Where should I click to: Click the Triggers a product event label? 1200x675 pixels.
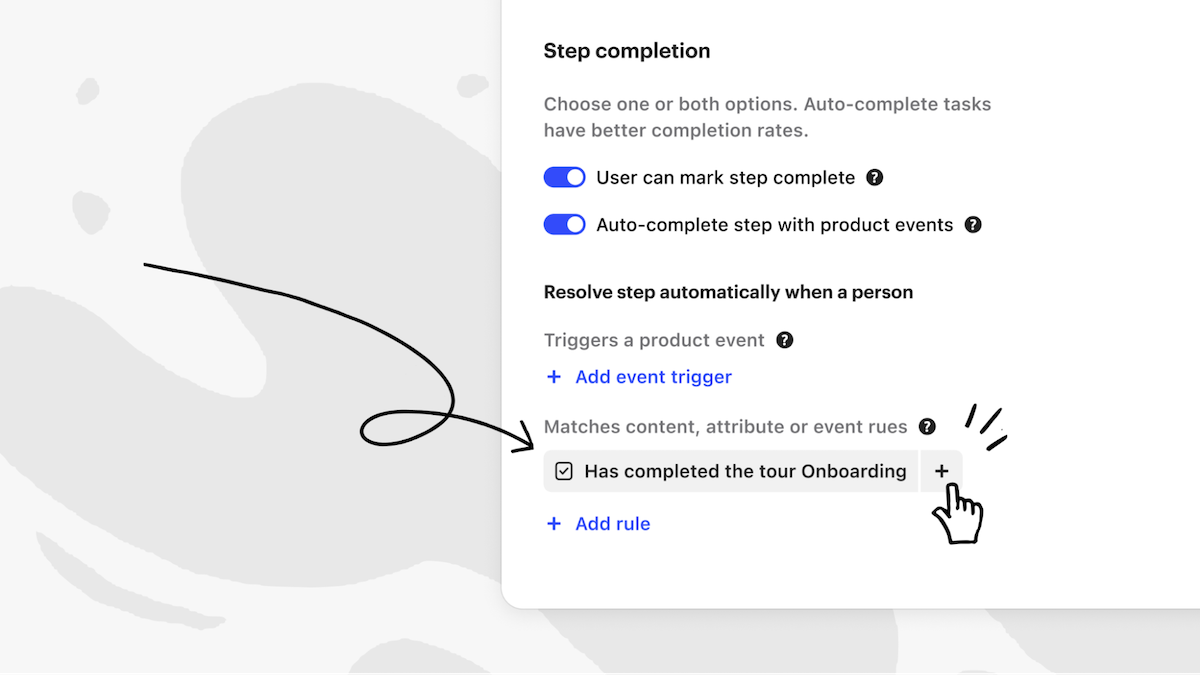[x=654, y=340]
